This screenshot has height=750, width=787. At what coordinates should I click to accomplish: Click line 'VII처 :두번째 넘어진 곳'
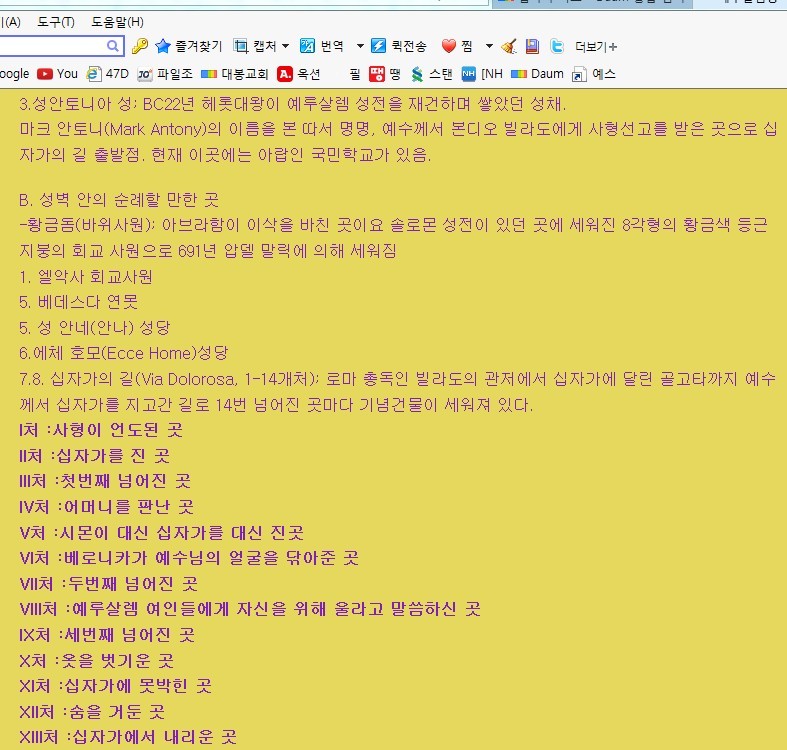[108, 584]
